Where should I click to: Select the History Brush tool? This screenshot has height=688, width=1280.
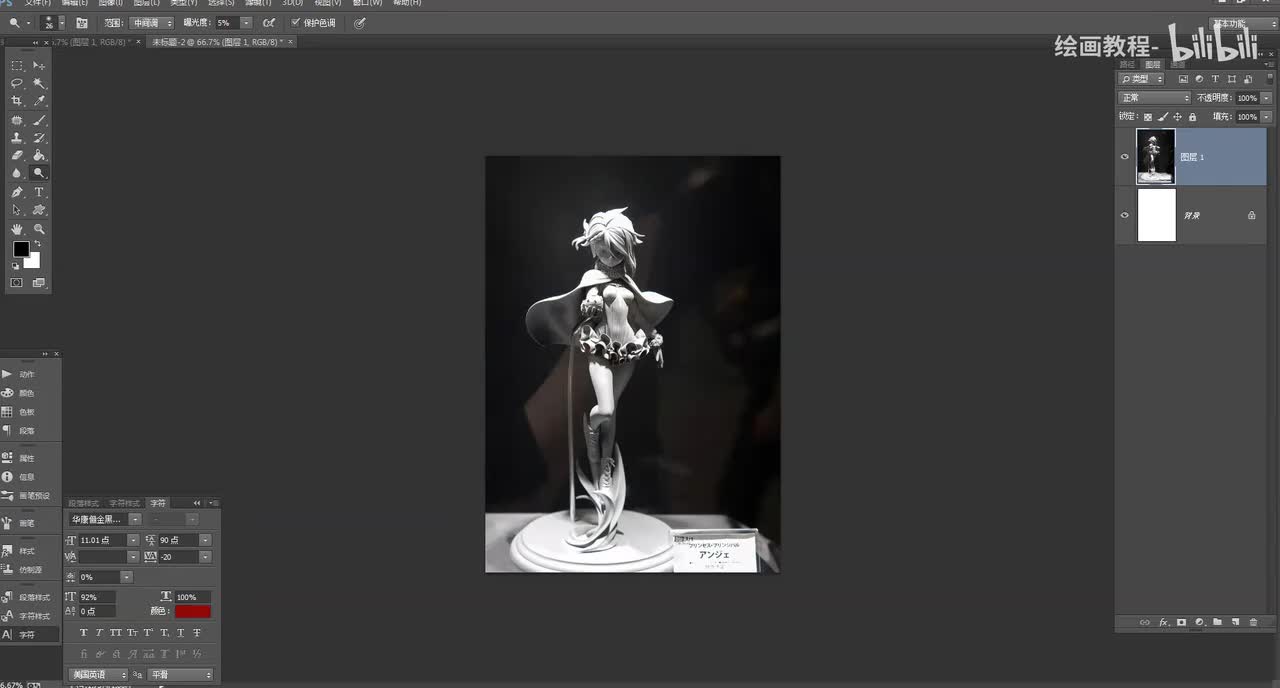[x=39, y=138]
